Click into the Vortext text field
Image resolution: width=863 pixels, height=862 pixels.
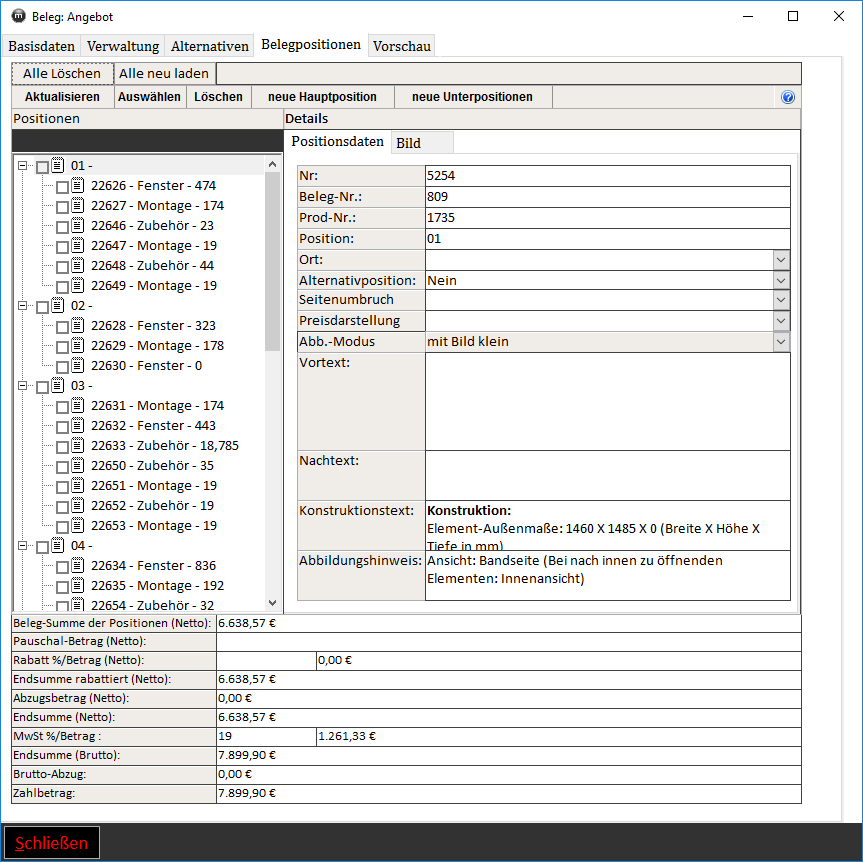click(607, 401)
